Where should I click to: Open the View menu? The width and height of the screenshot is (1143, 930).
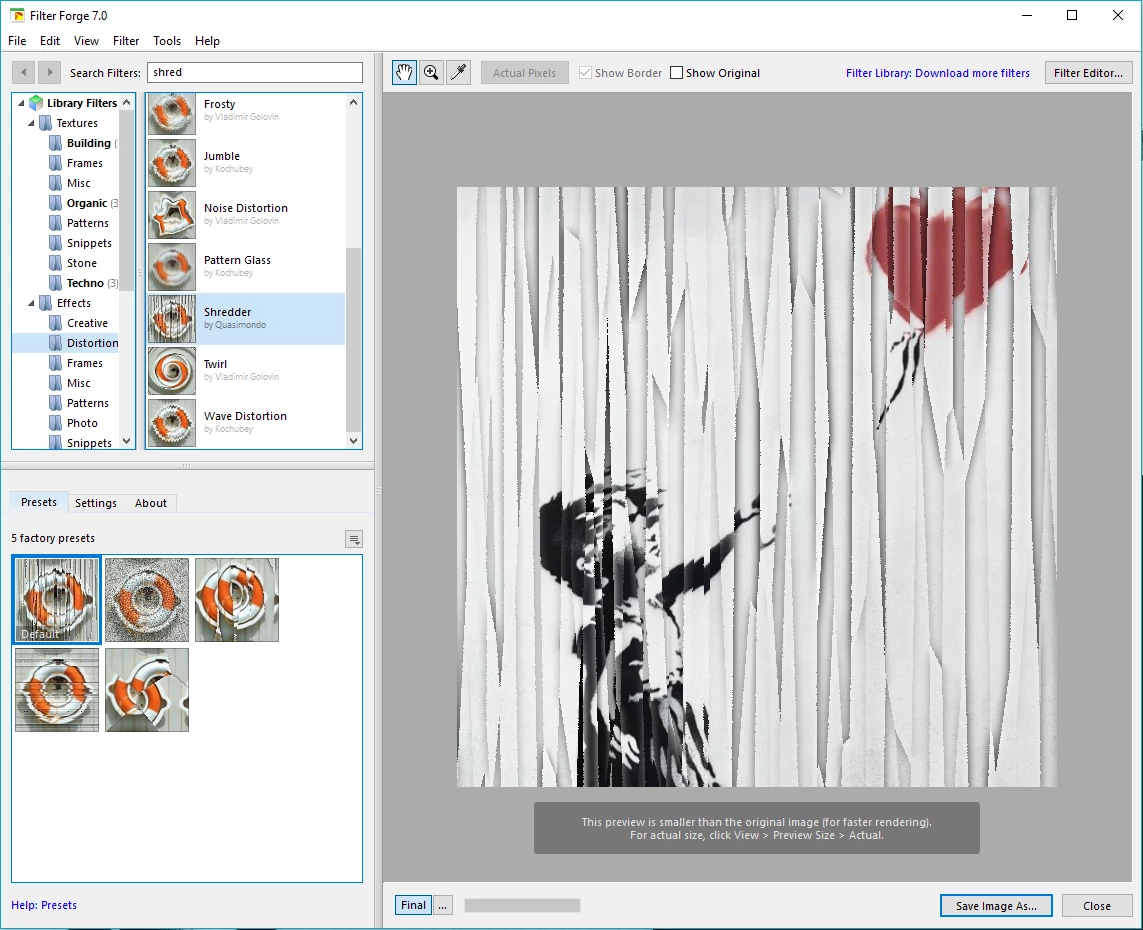(86, 41)
